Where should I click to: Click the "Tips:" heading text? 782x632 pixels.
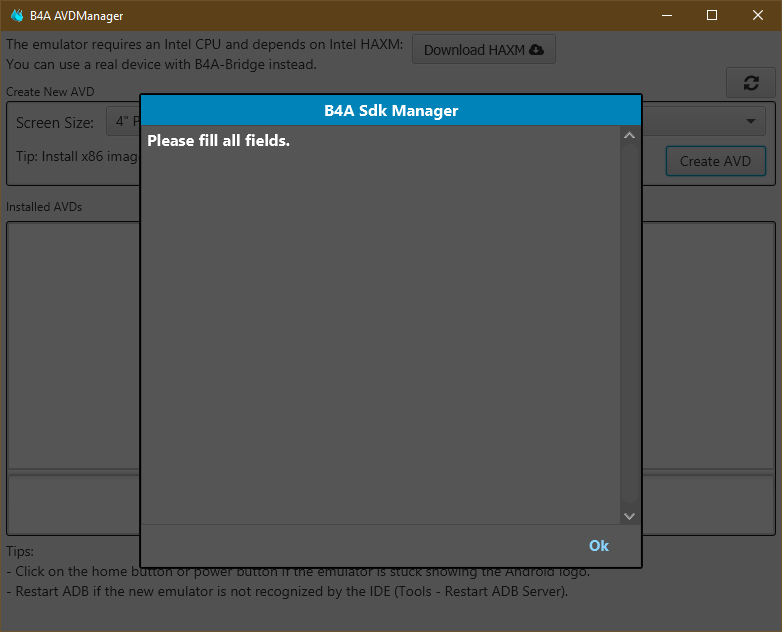pyautogui.click(x=20, y=551)
